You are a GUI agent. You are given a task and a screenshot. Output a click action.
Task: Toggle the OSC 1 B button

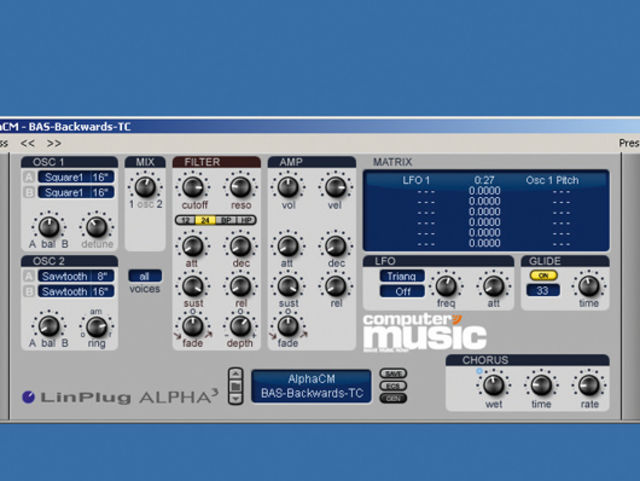pyautogui.click(x=29, y=192)
